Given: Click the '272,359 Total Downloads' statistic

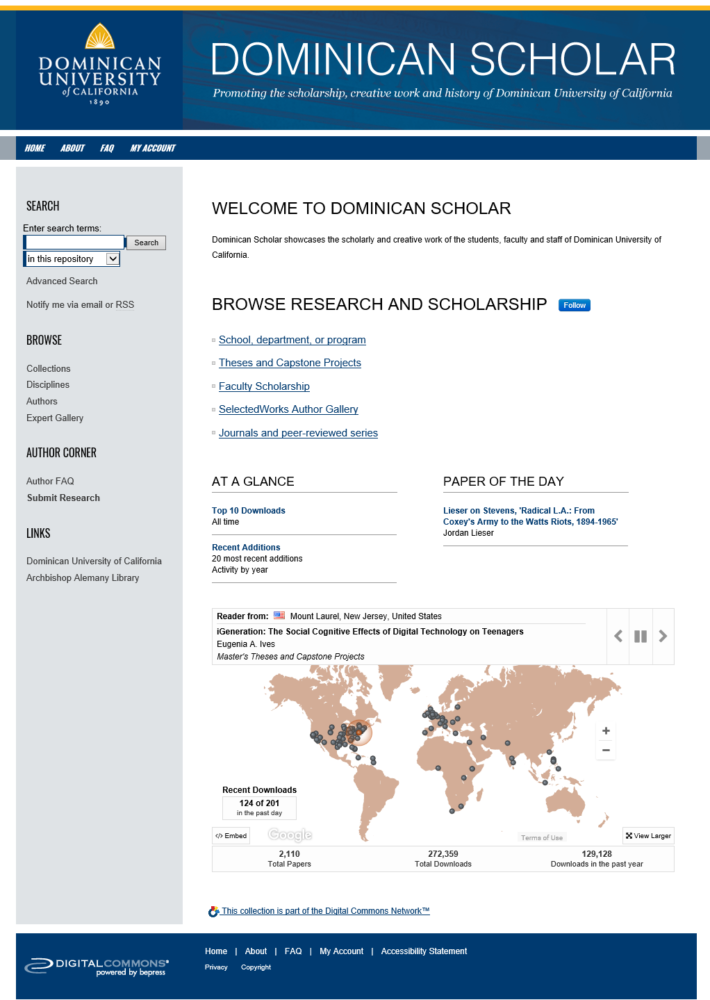Looking at the screenshot, I should [x=443, y=858].
